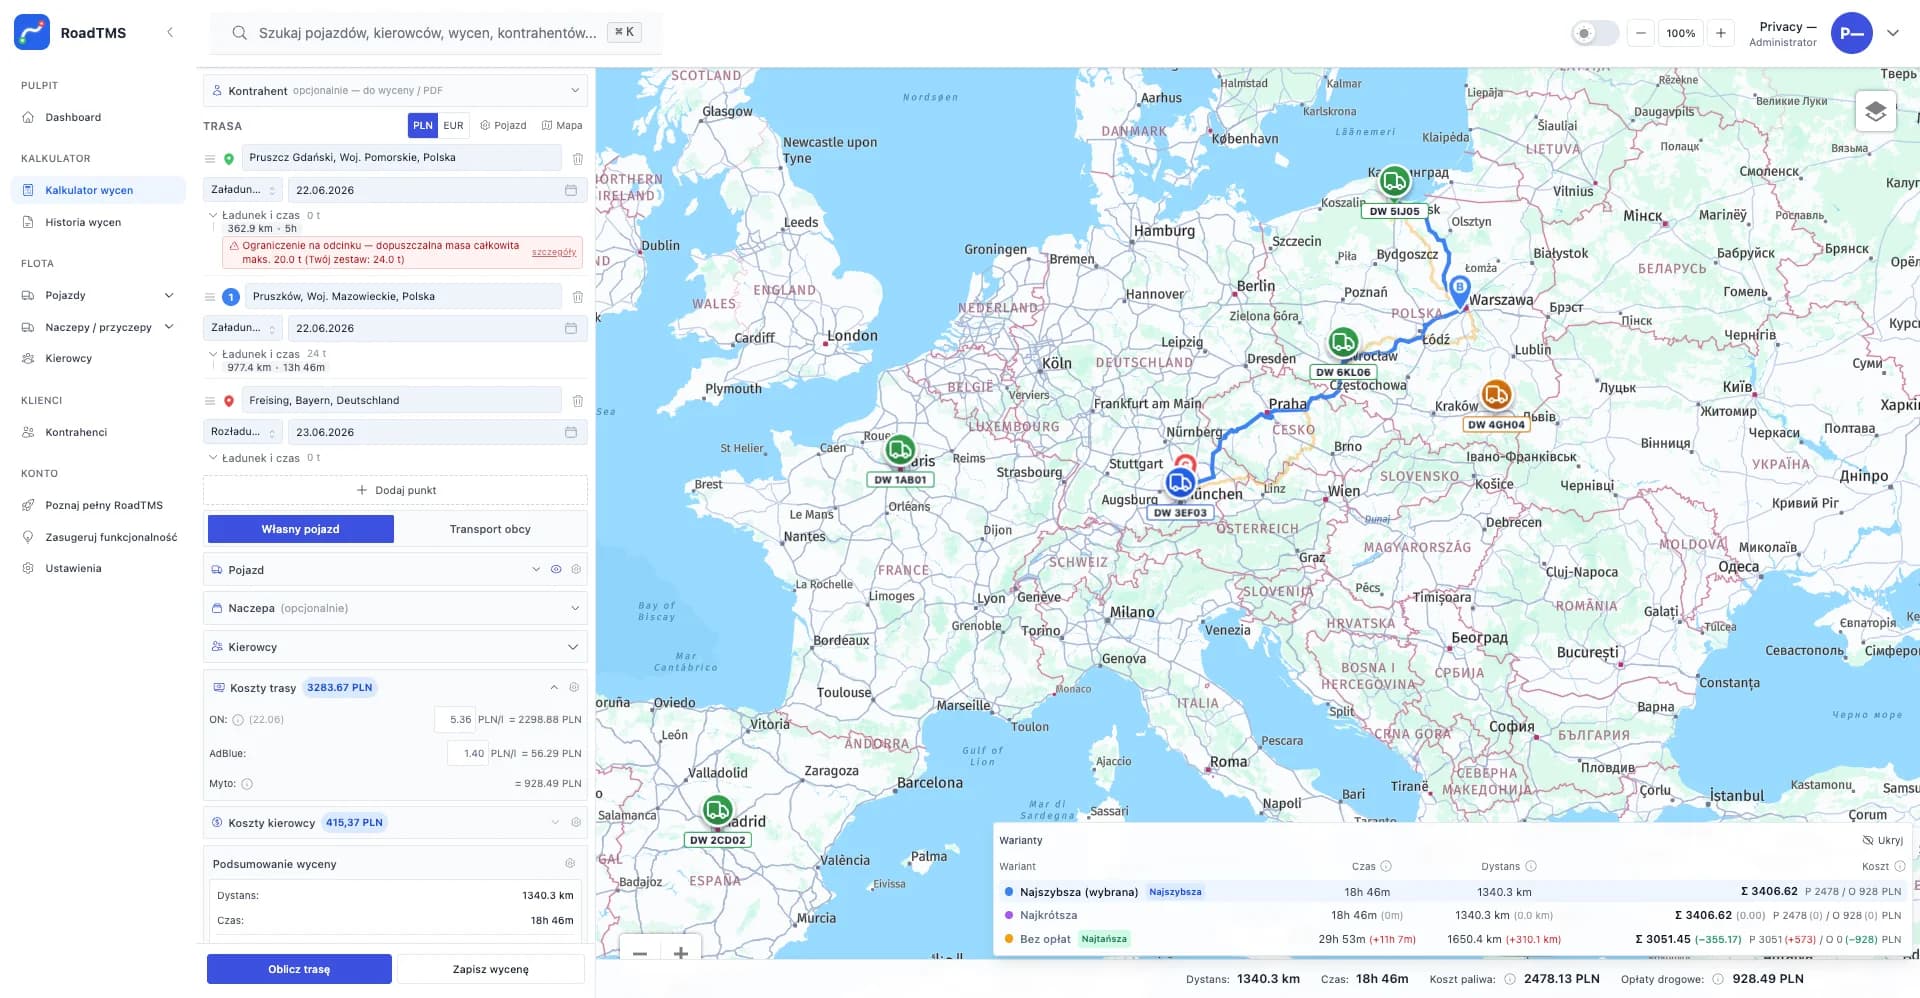Click Dodaj punkt to add waypoint

pos(395,490)
